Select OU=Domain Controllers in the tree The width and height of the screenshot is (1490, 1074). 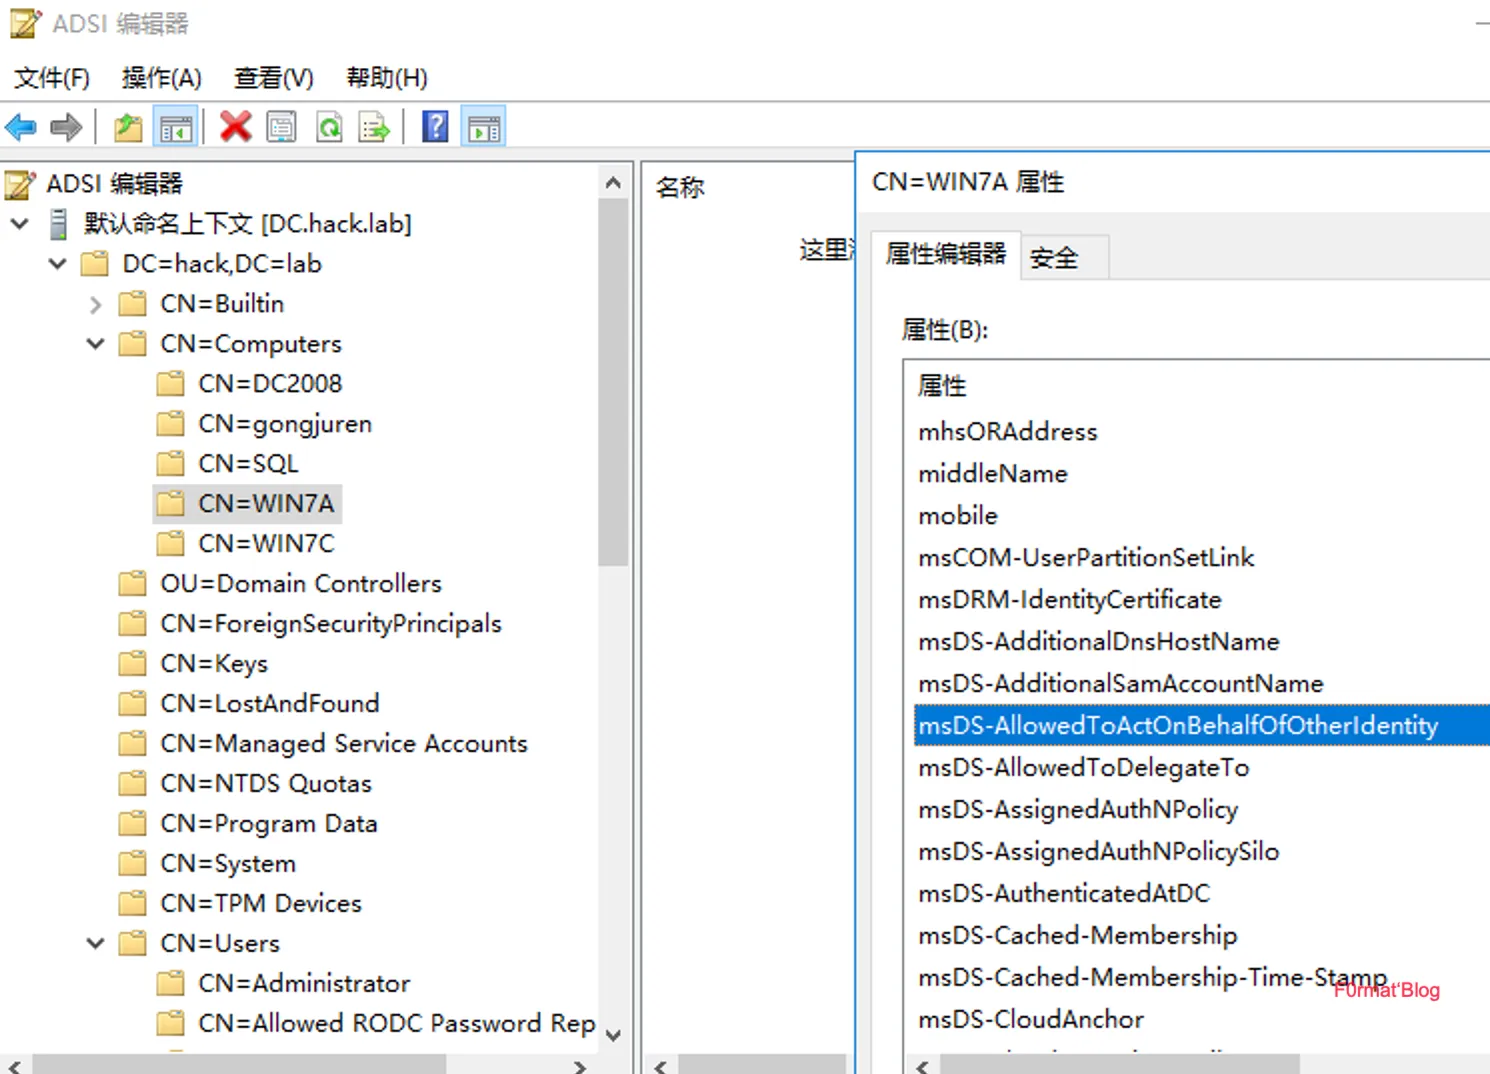point(300,583)
